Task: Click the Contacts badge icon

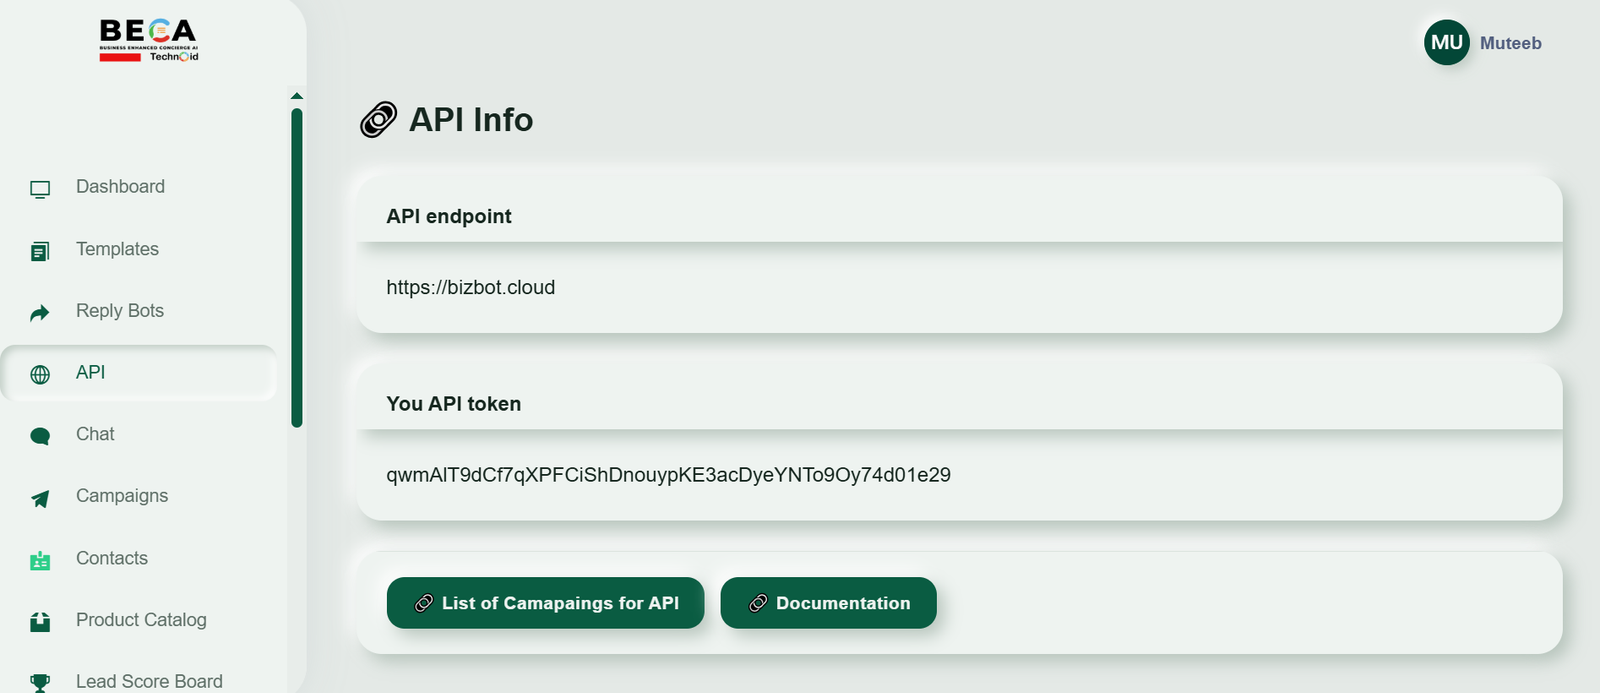Action: 40,561
